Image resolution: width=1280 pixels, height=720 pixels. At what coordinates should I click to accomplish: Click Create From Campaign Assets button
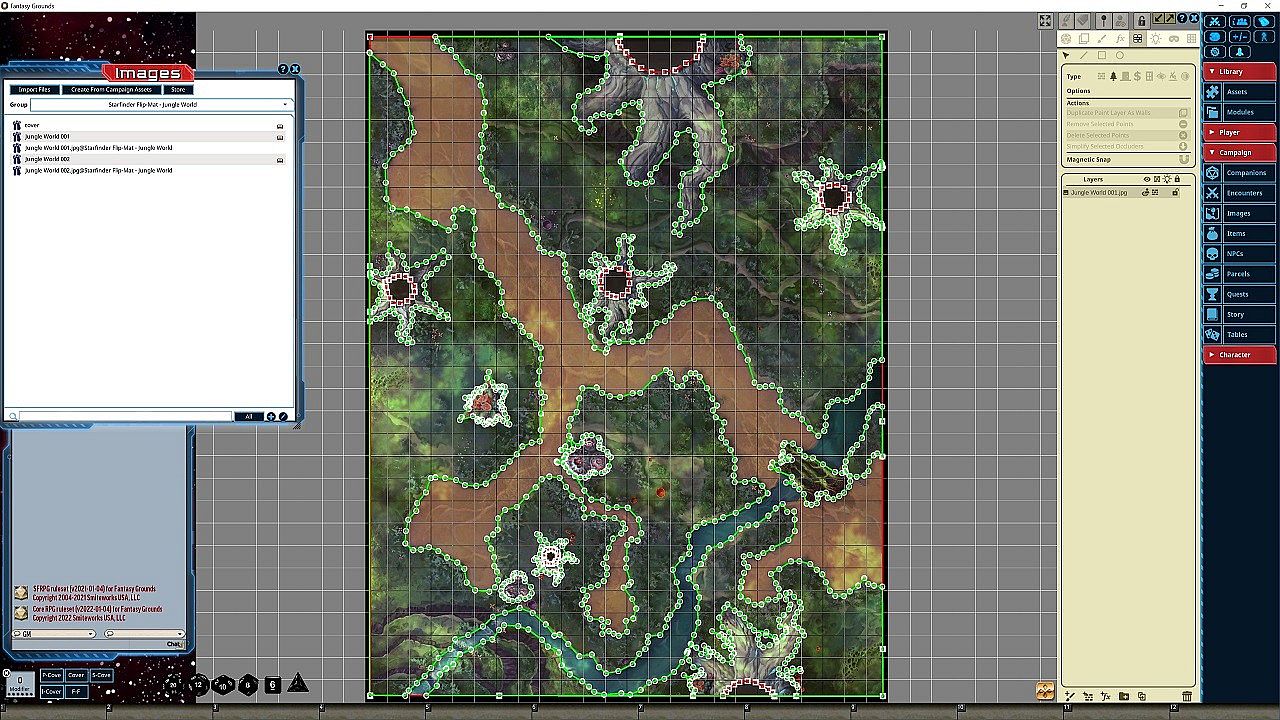pos(111,90)
